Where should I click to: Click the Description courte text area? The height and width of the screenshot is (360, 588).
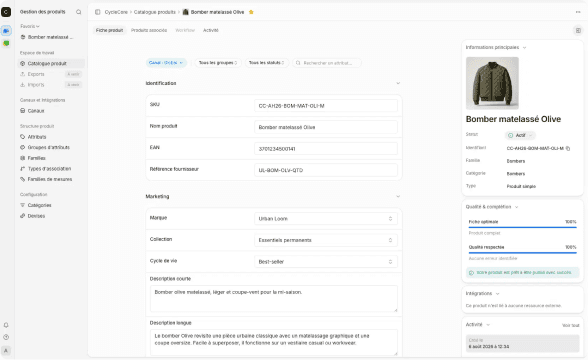coord(274,298)
